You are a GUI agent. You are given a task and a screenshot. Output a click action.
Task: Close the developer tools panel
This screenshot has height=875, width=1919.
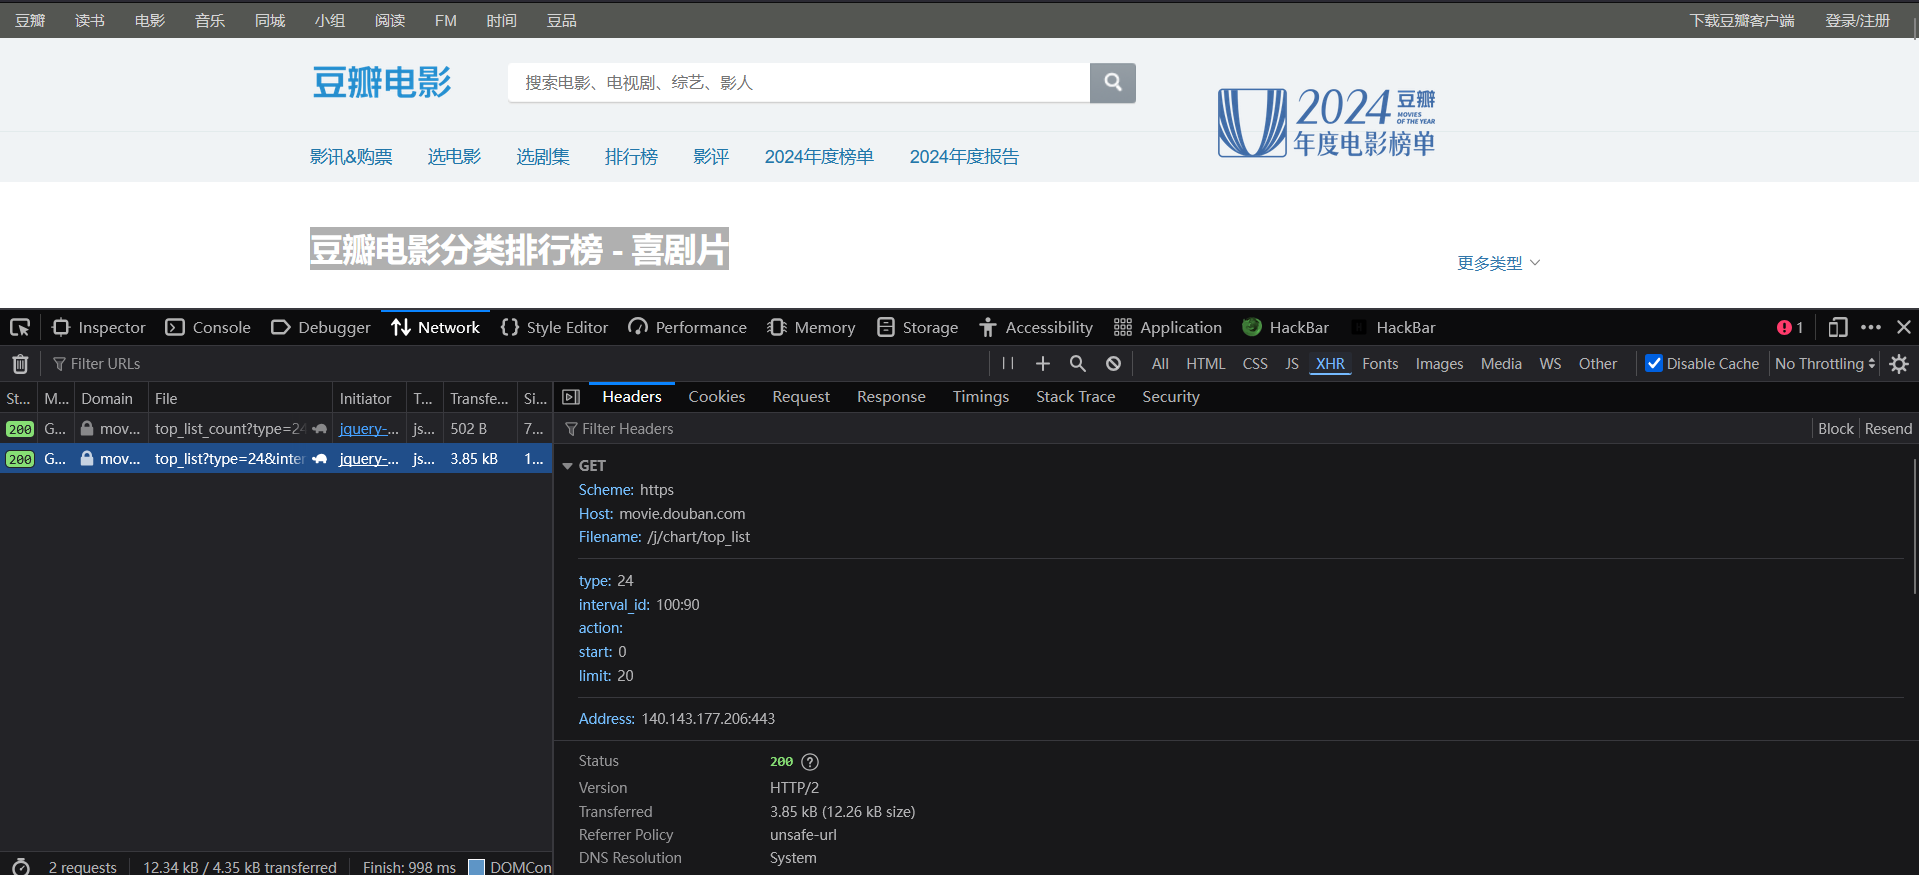1904,327
